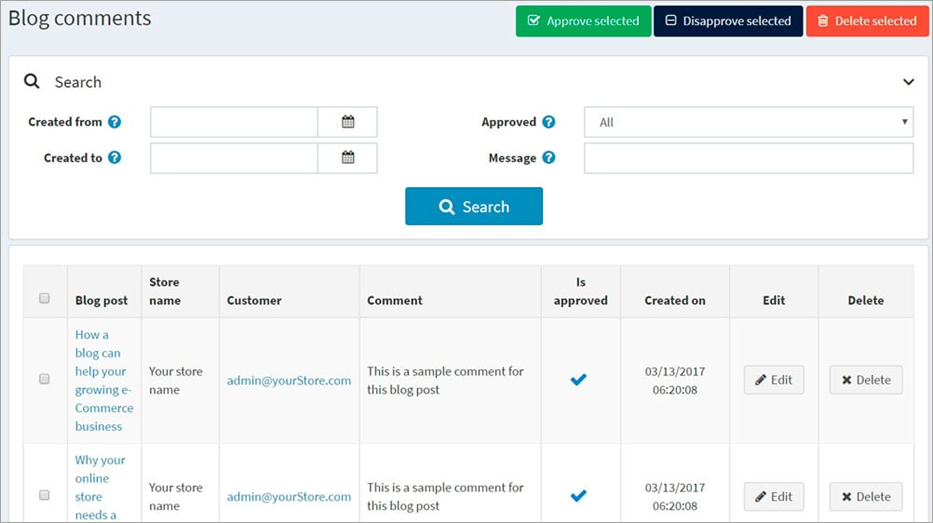This screenshot has width=933, height=523.
Task: Open the Approved filter dropdown
Action: tap(748, 122)
